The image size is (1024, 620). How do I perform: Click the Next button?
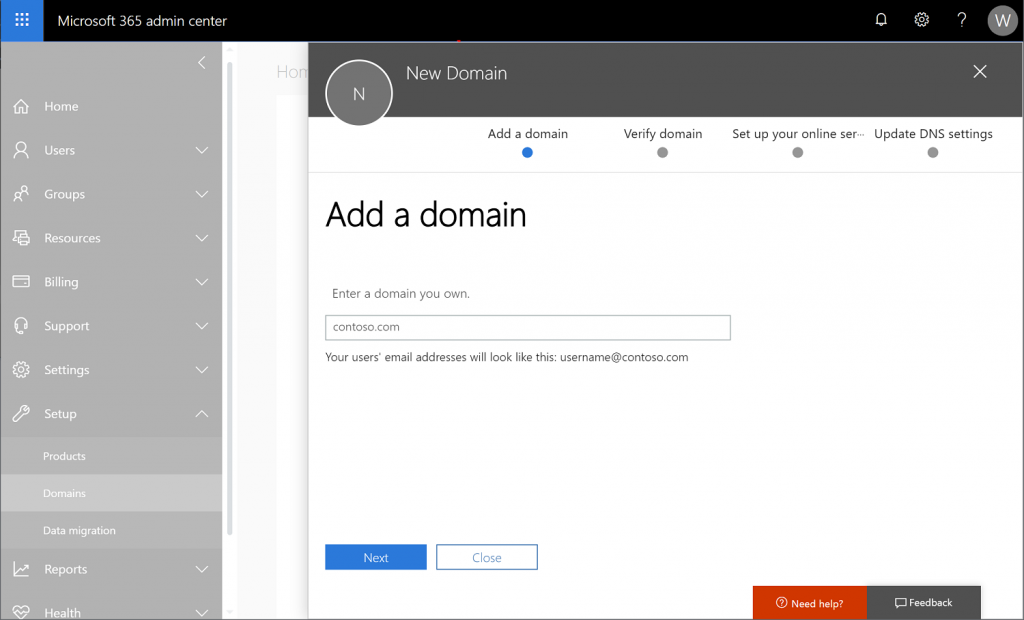(x=375, y=557)
